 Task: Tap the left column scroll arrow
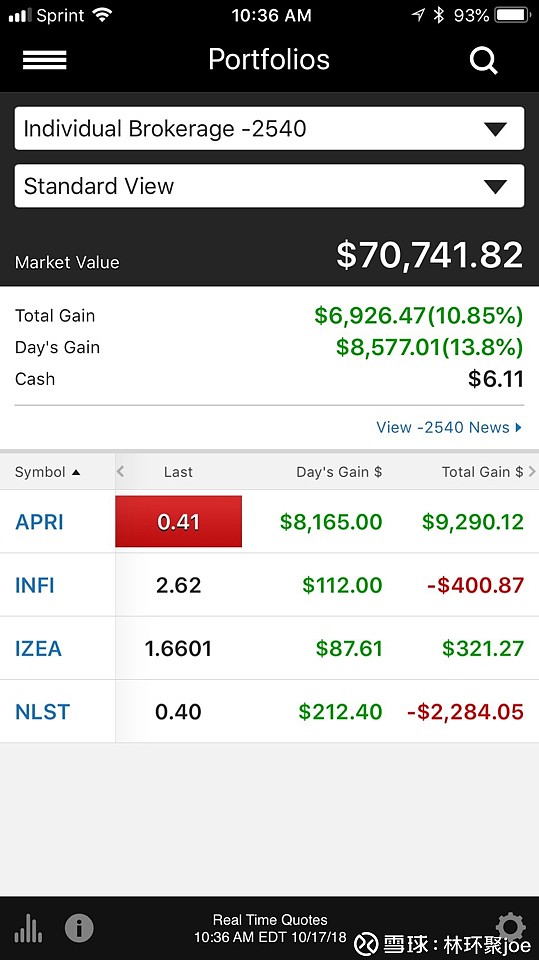tap(120, 471)
